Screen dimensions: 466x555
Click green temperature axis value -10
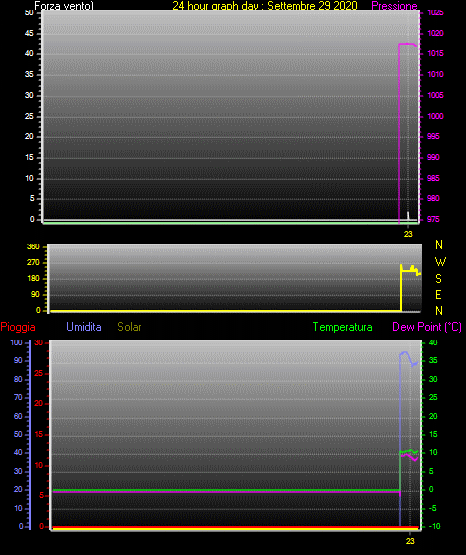(434, 526)
